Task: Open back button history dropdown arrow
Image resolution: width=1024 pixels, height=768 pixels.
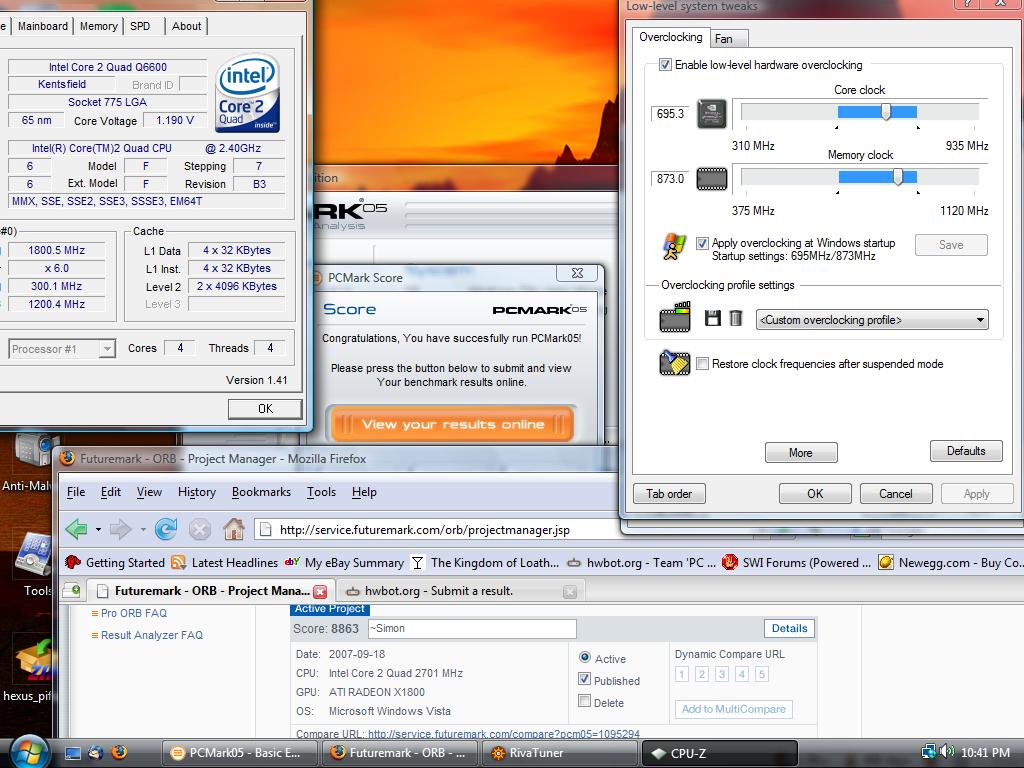Action: (98, 529)
